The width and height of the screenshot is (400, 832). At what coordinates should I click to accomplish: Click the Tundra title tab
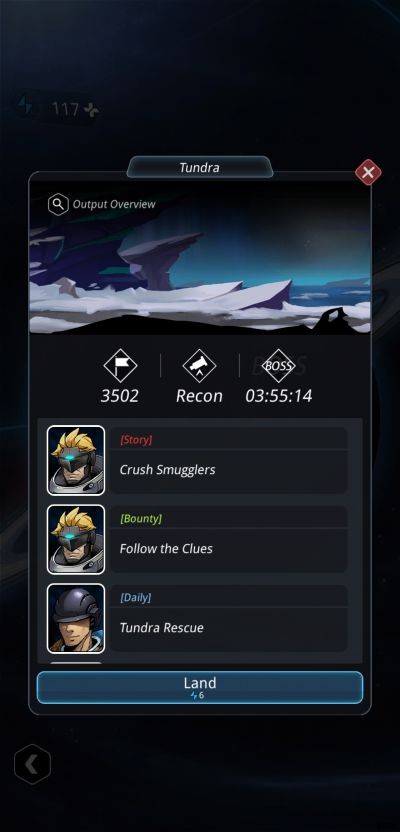click(x=199, y=168)
